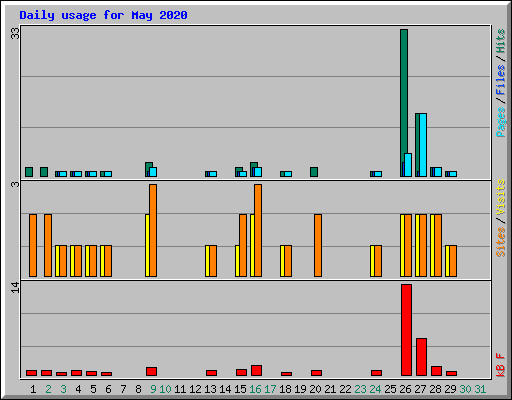Click green day label '3' on the x-axis
This screenshot has width=512, height=400.
pyautogui.click(x=63, y=389)
